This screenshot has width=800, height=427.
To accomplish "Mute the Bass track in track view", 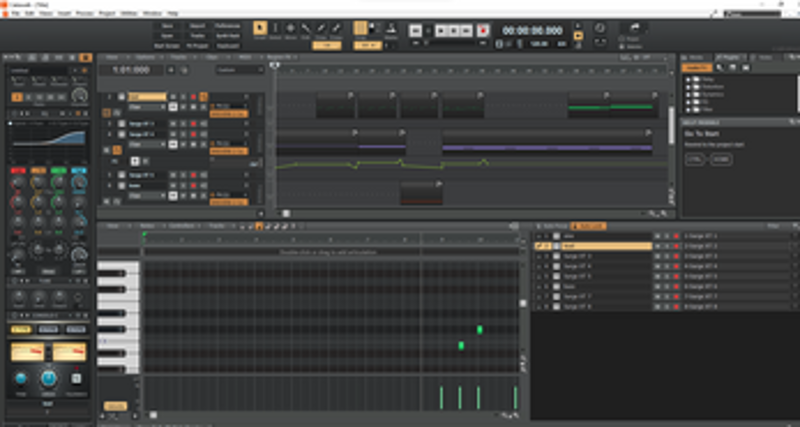I will pos(173,185).
